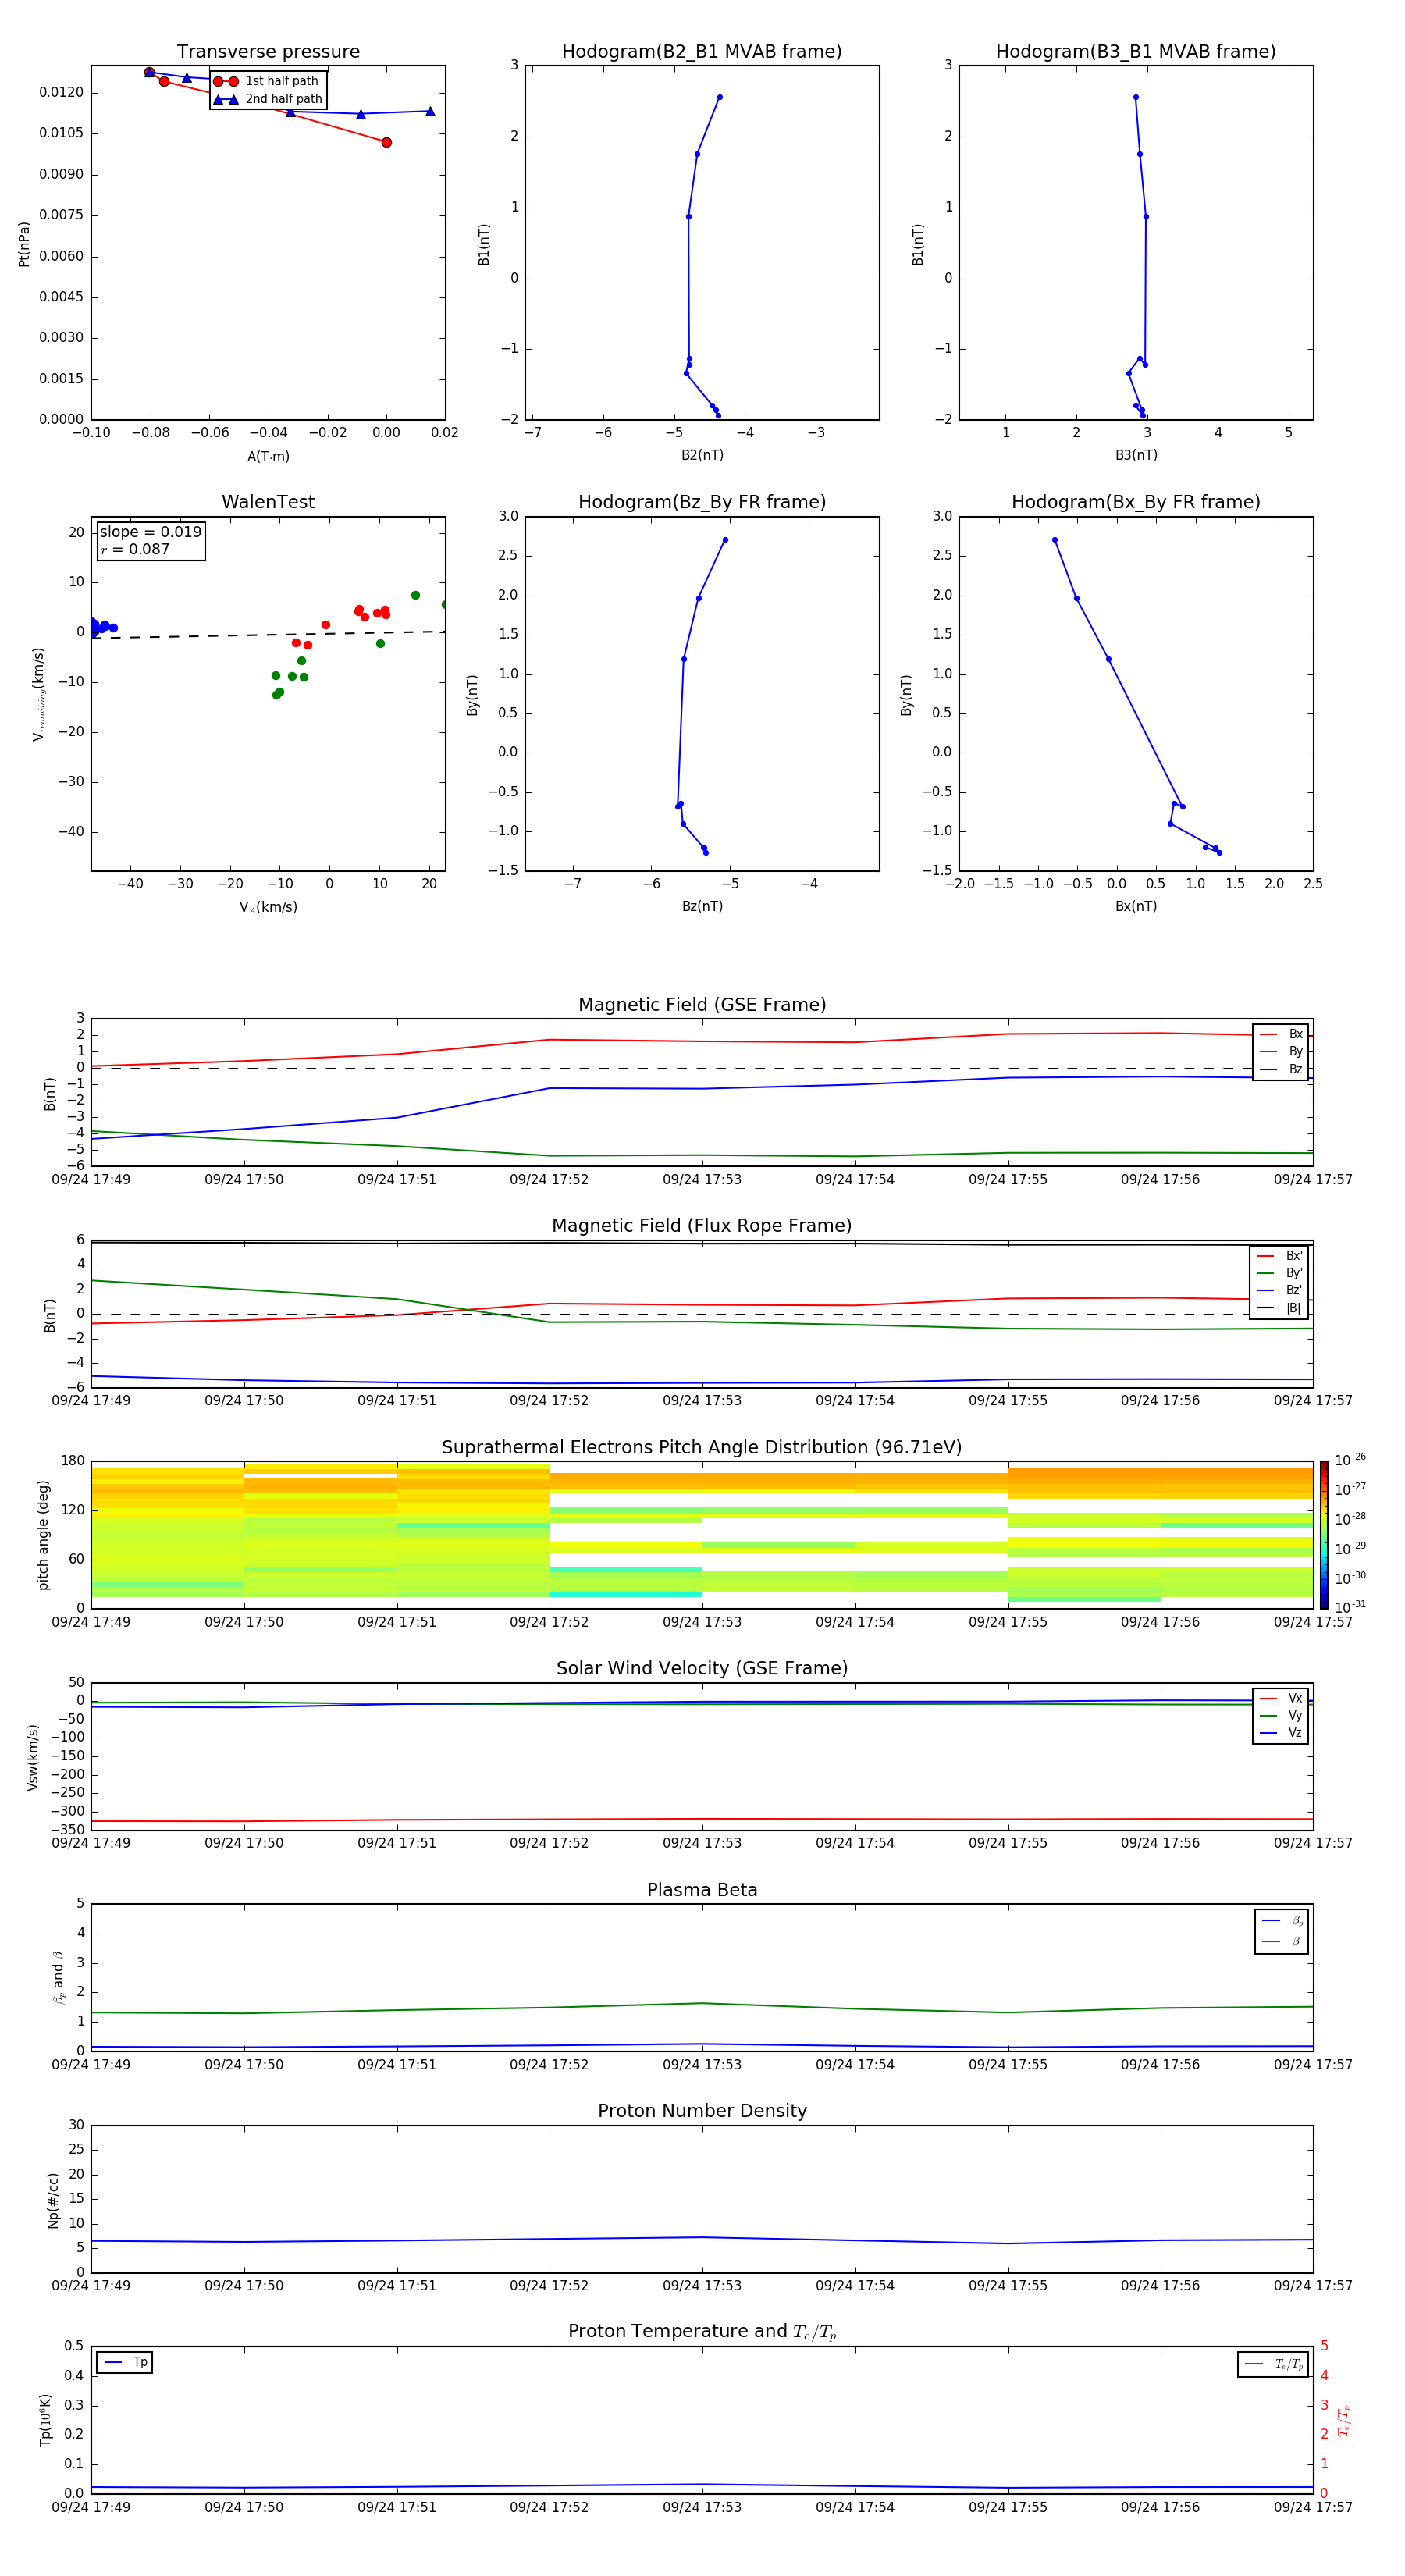This screenshot has height=2576, width=1405.
Task: Click the Solar Wind Velocity (GSE Frame) title
Action: [702, 1669]
